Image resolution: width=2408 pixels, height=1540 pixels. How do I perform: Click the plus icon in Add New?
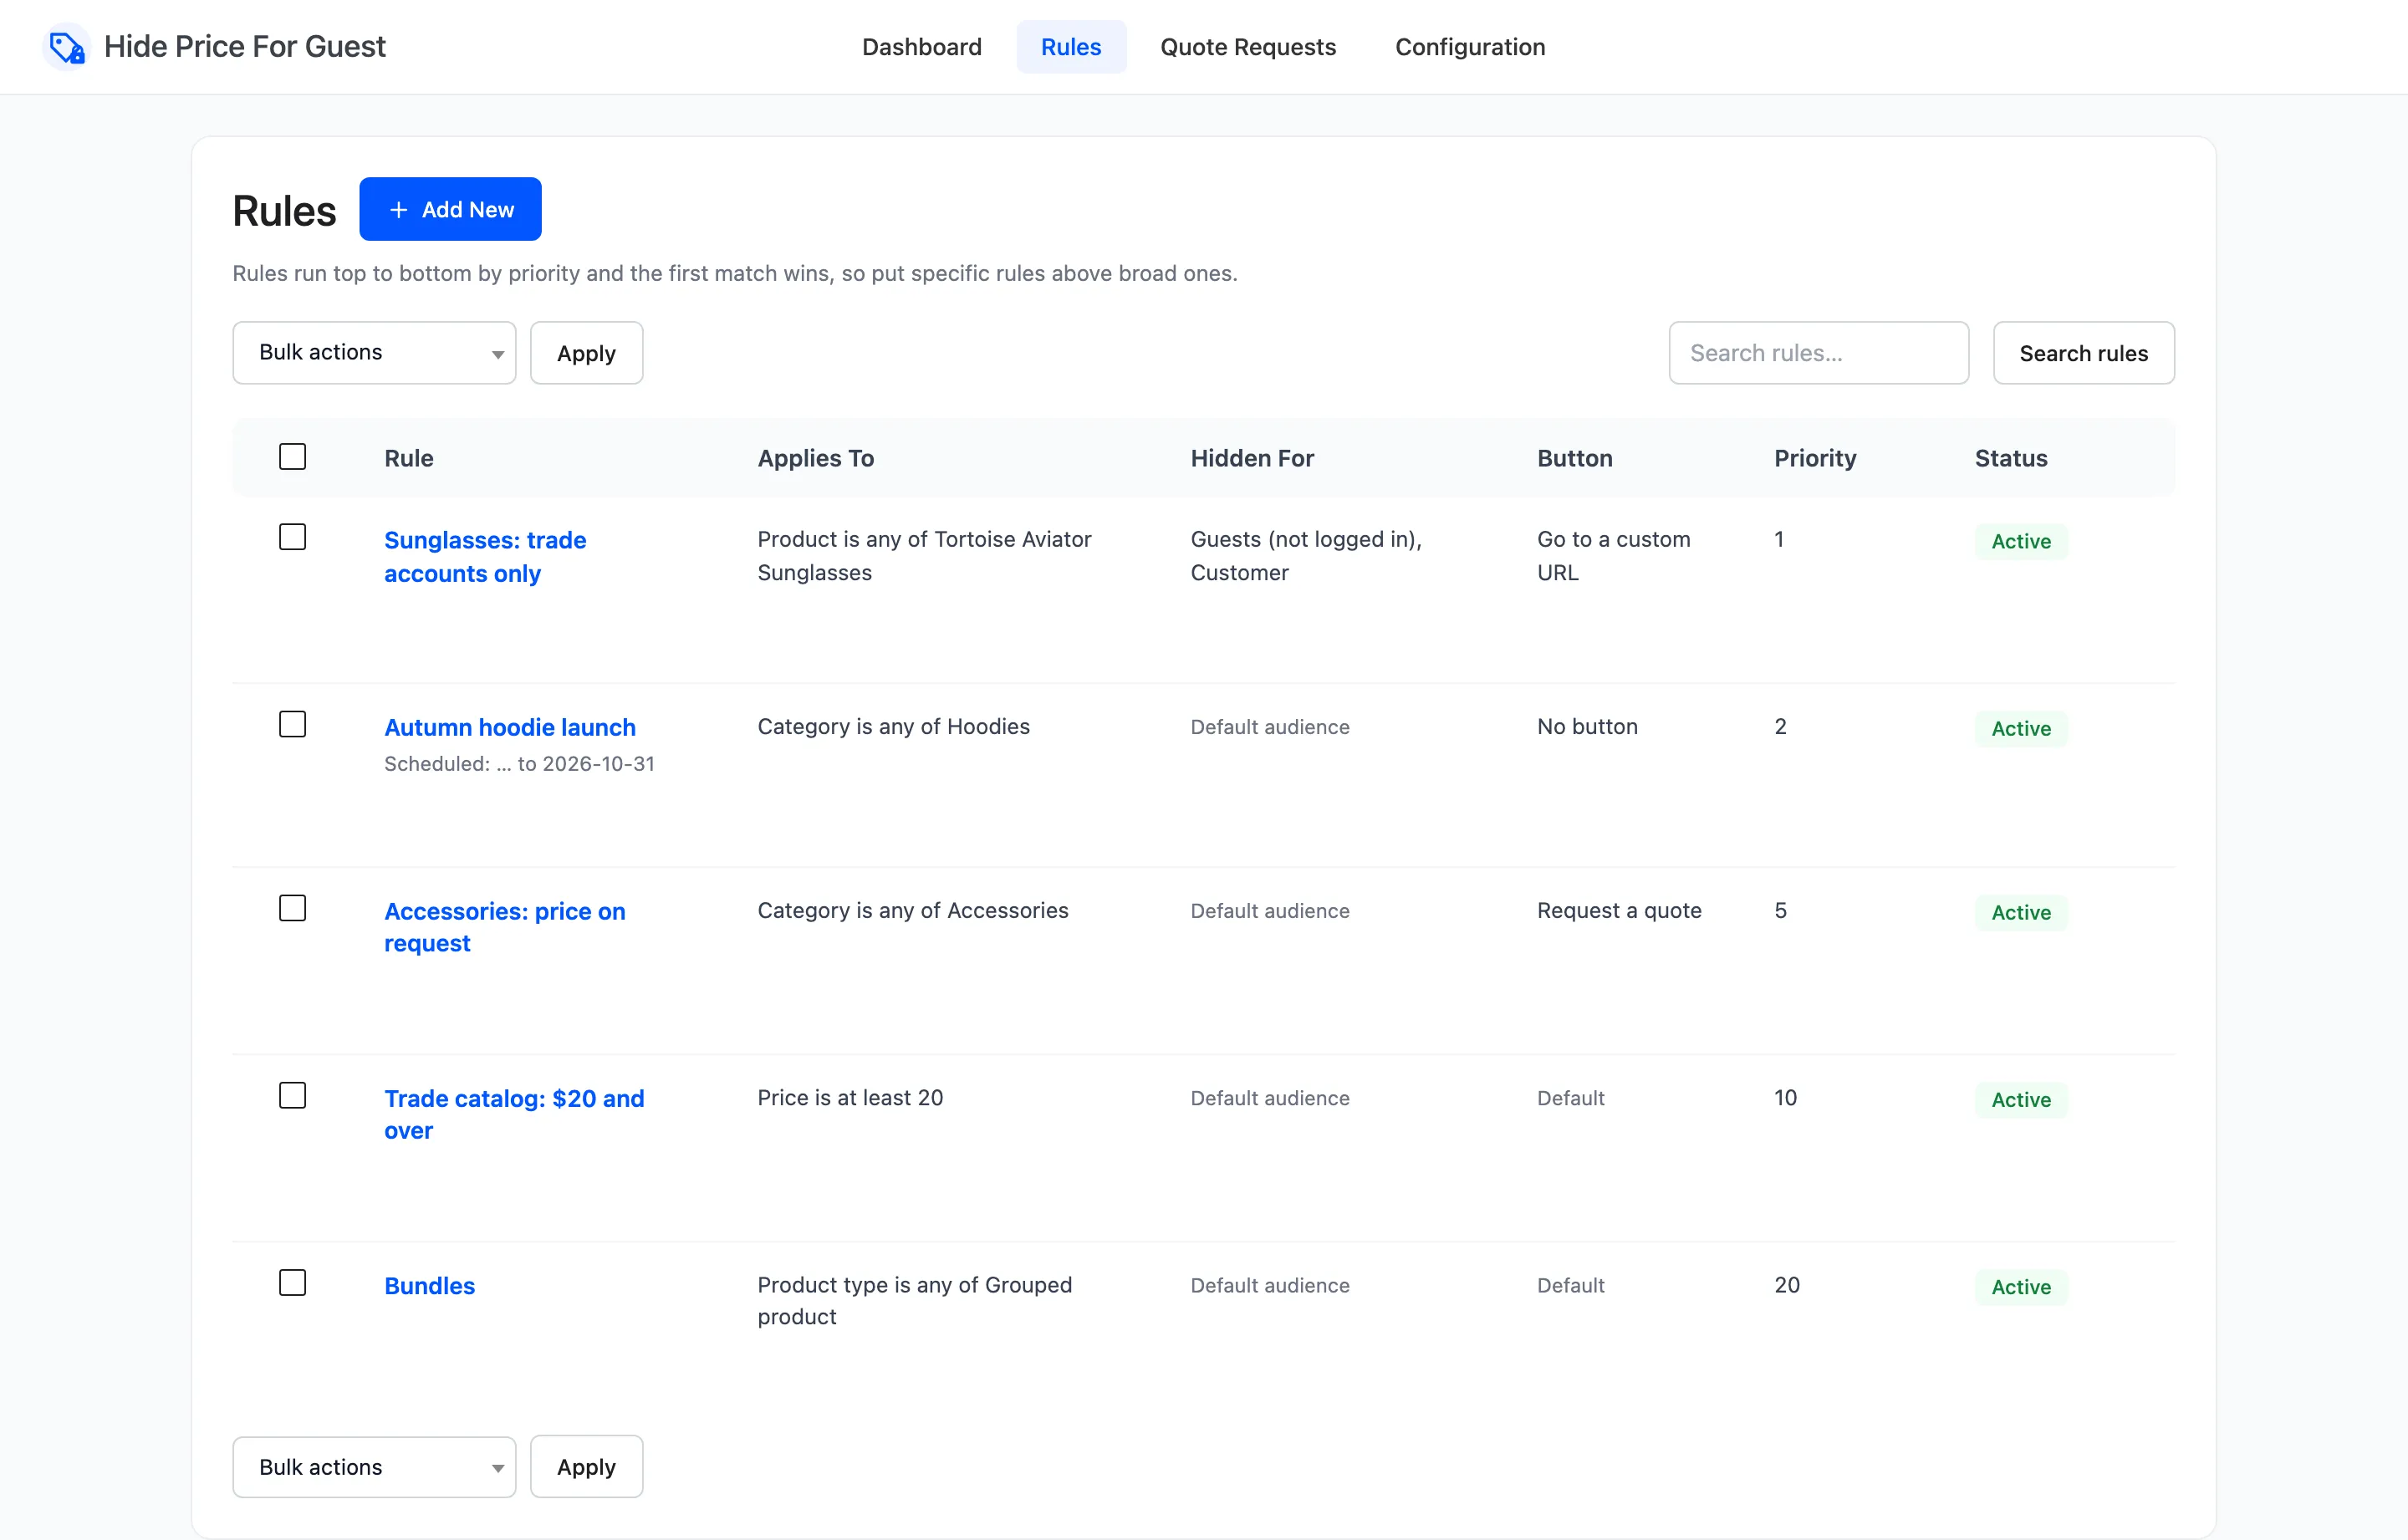[x=398, y=210]
